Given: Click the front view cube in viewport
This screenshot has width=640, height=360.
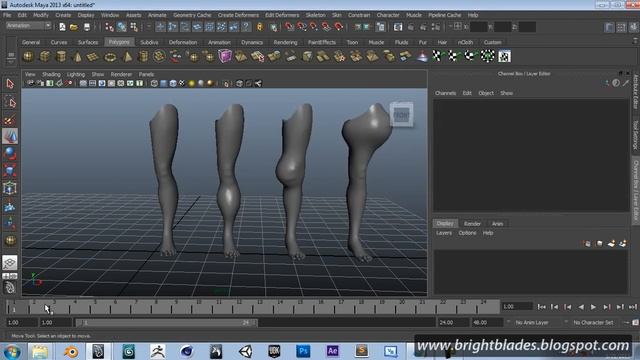Looking at the screenshot, I should coord(401,115).
